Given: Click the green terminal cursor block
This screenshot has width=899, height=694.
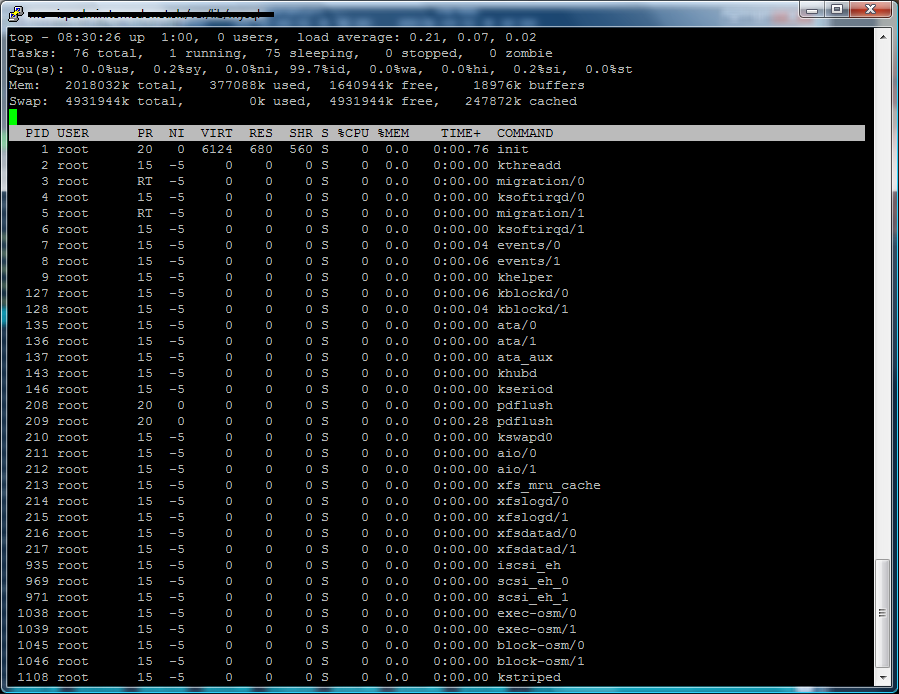Looking at the screenshot, I should click(x=13, y=117).
